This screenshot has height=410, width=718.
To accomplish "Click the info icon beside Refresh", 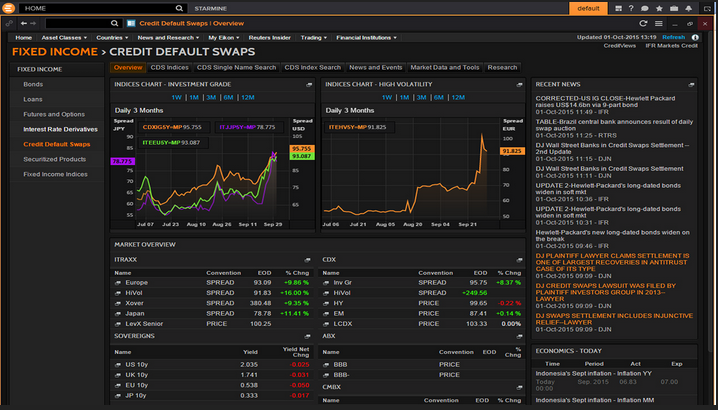I will [695, 38].
